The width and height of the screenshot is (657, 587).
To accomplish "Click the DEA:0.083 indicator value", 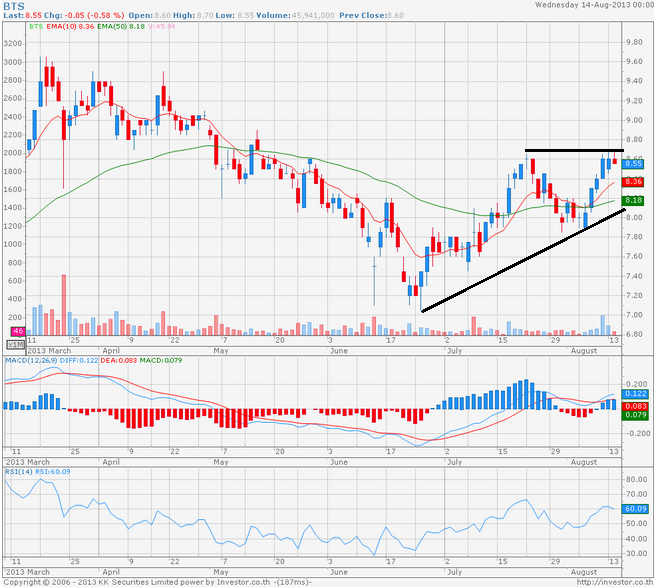I will click(x=119, y=360).
